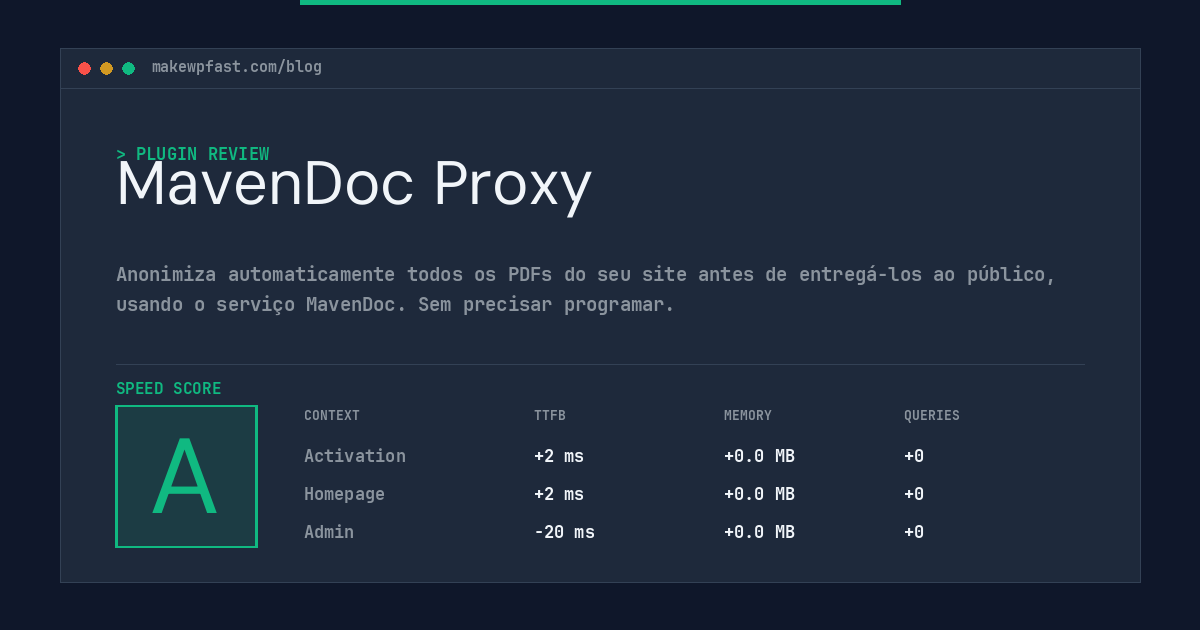Click Admin TTFB value -20 ms

[564, 532]
